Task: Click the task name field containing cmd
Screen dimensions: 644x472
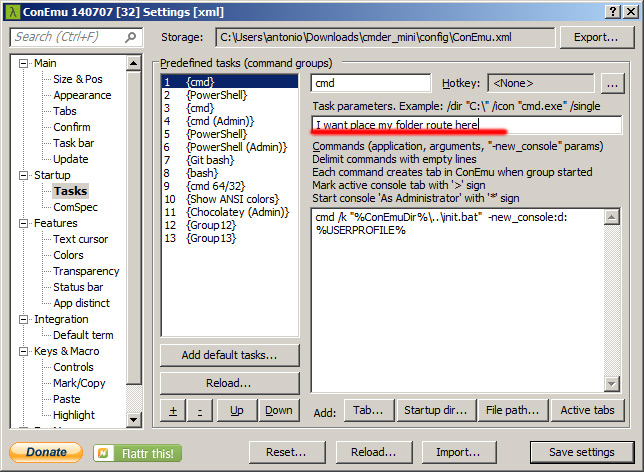Action: [371, 83]
